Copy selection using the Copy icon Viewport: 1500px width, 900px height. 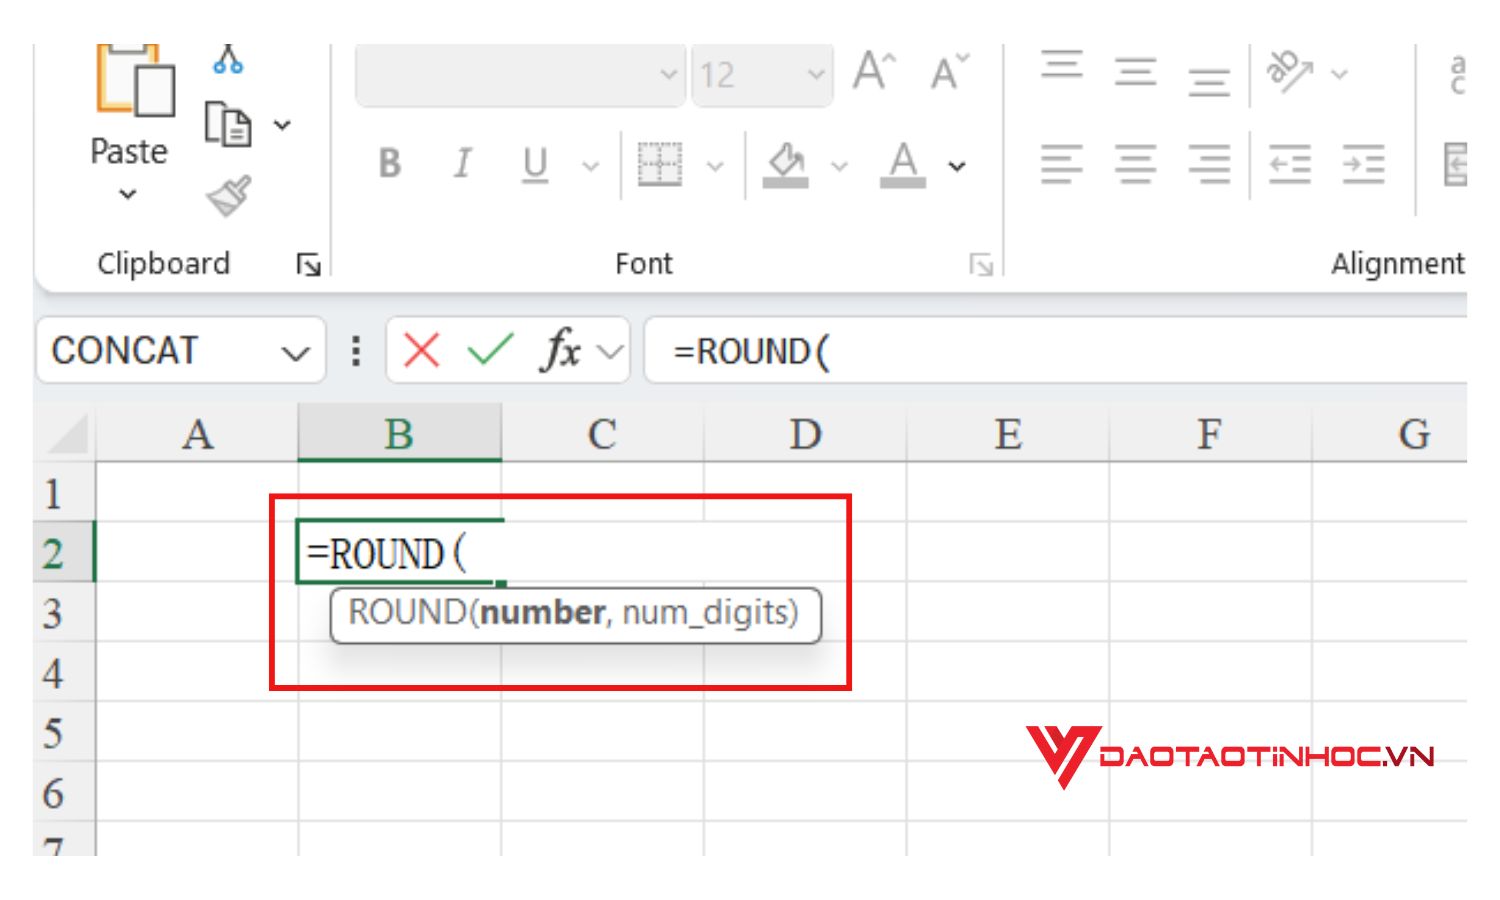[228, 124]
